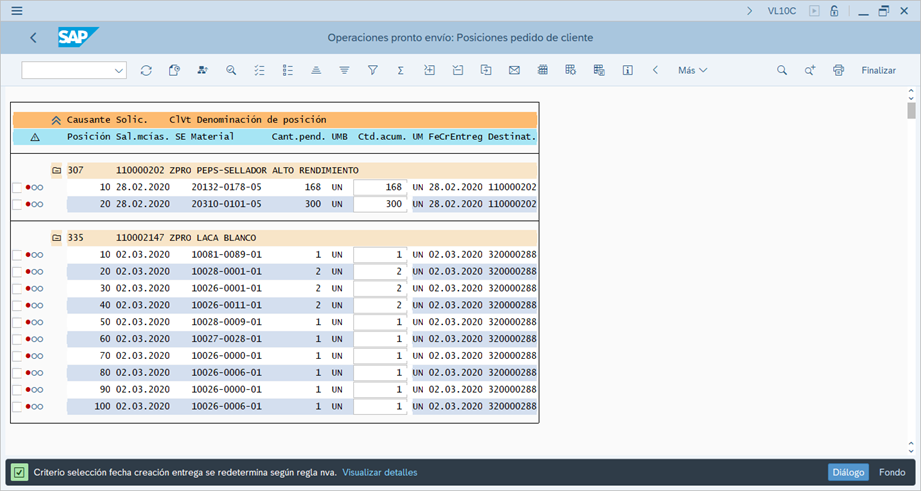Click the mail envelope icon
This screenshot has width=921, height=491.
[x=514, y=70]
